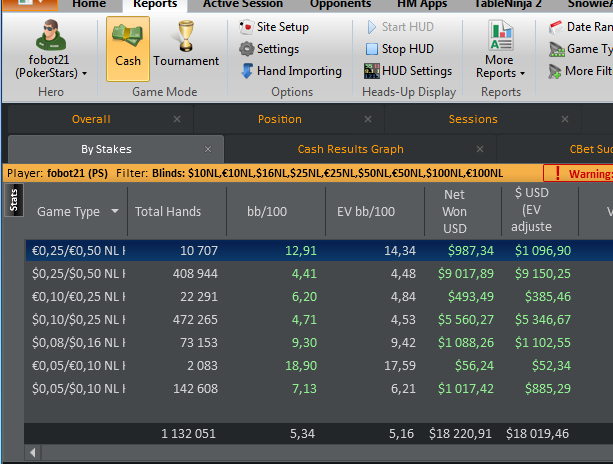This screenshot has width=613, height=464.
Task: Click Stop HUD
Action: 400,49
